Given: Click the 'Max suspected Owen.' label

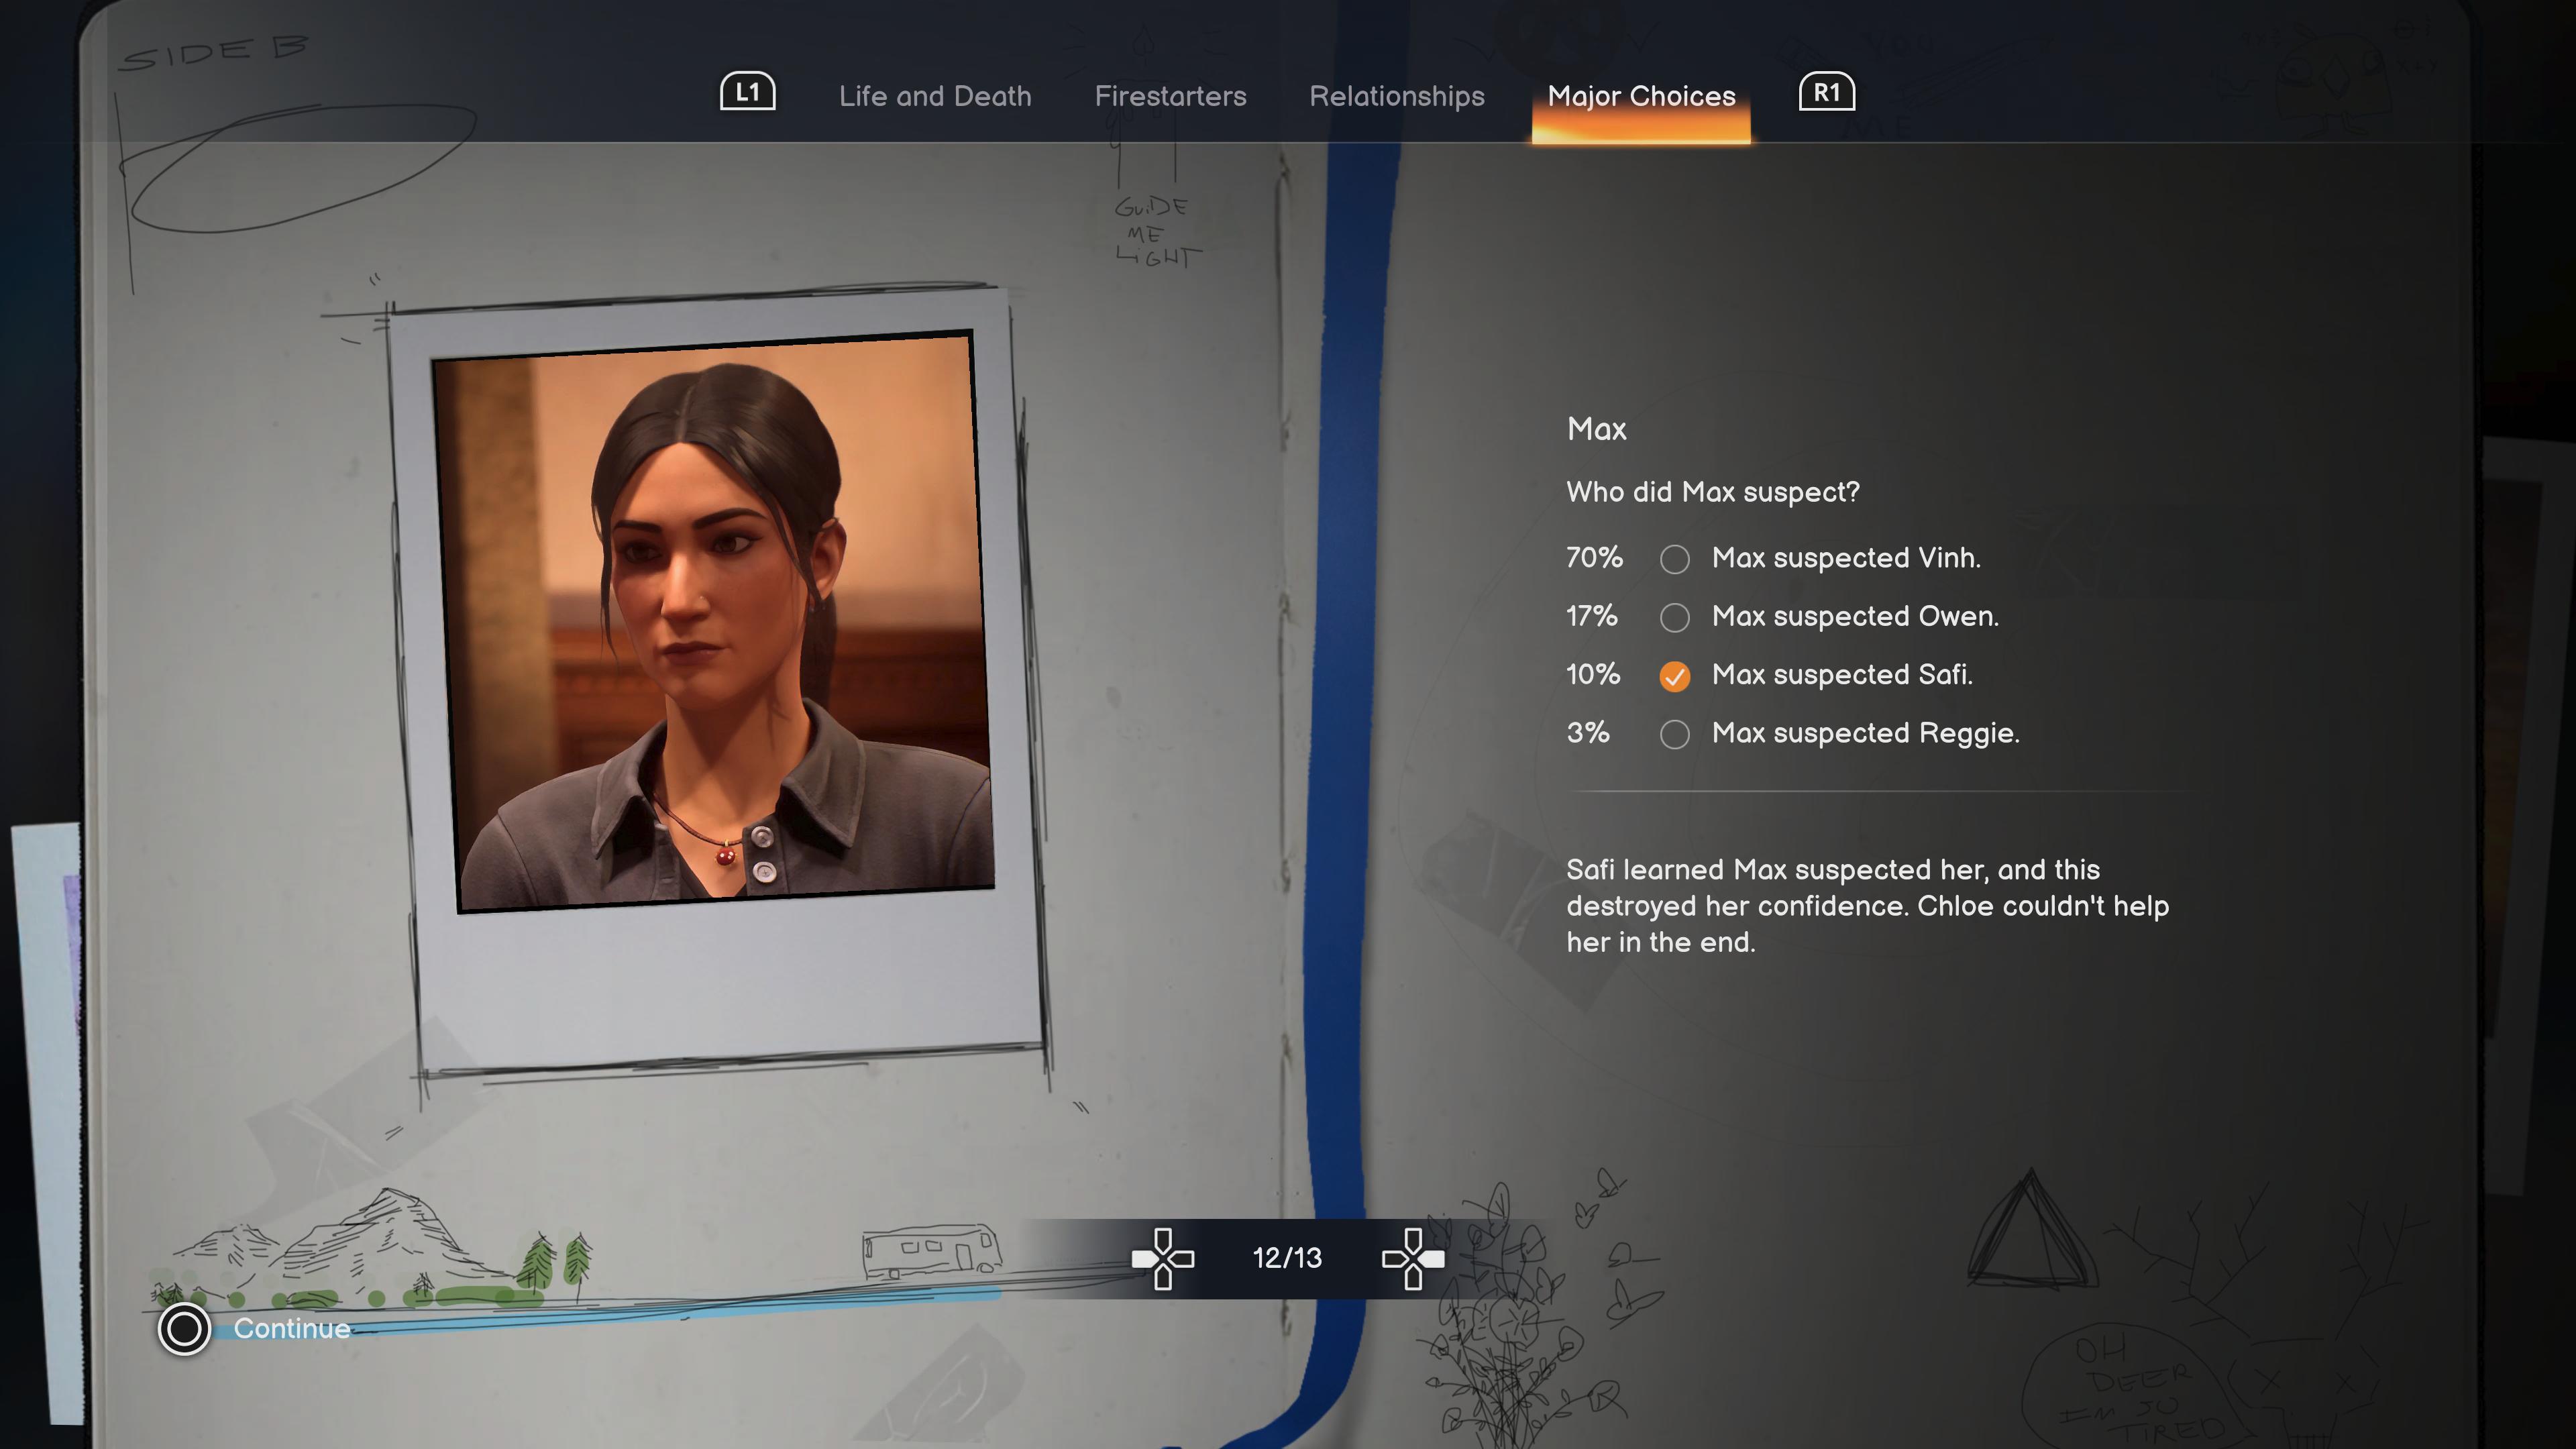Looking at the screenshot, I should (x=1856, y=616).
